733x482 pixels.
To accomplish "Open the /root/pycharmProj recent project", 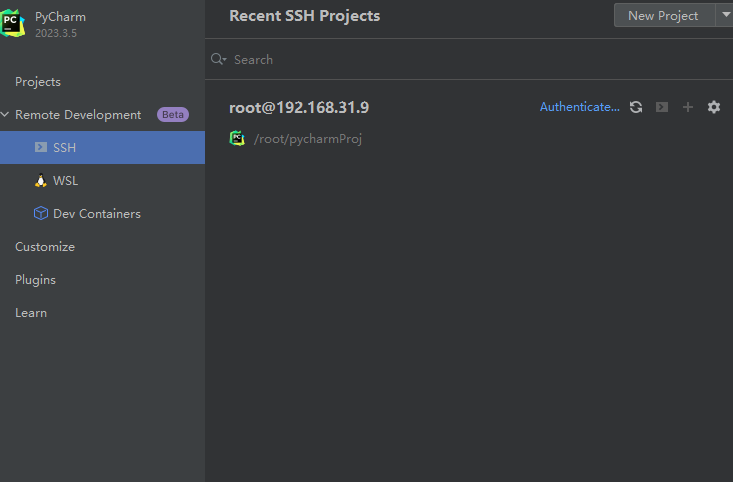I will [x=308, y=139].
